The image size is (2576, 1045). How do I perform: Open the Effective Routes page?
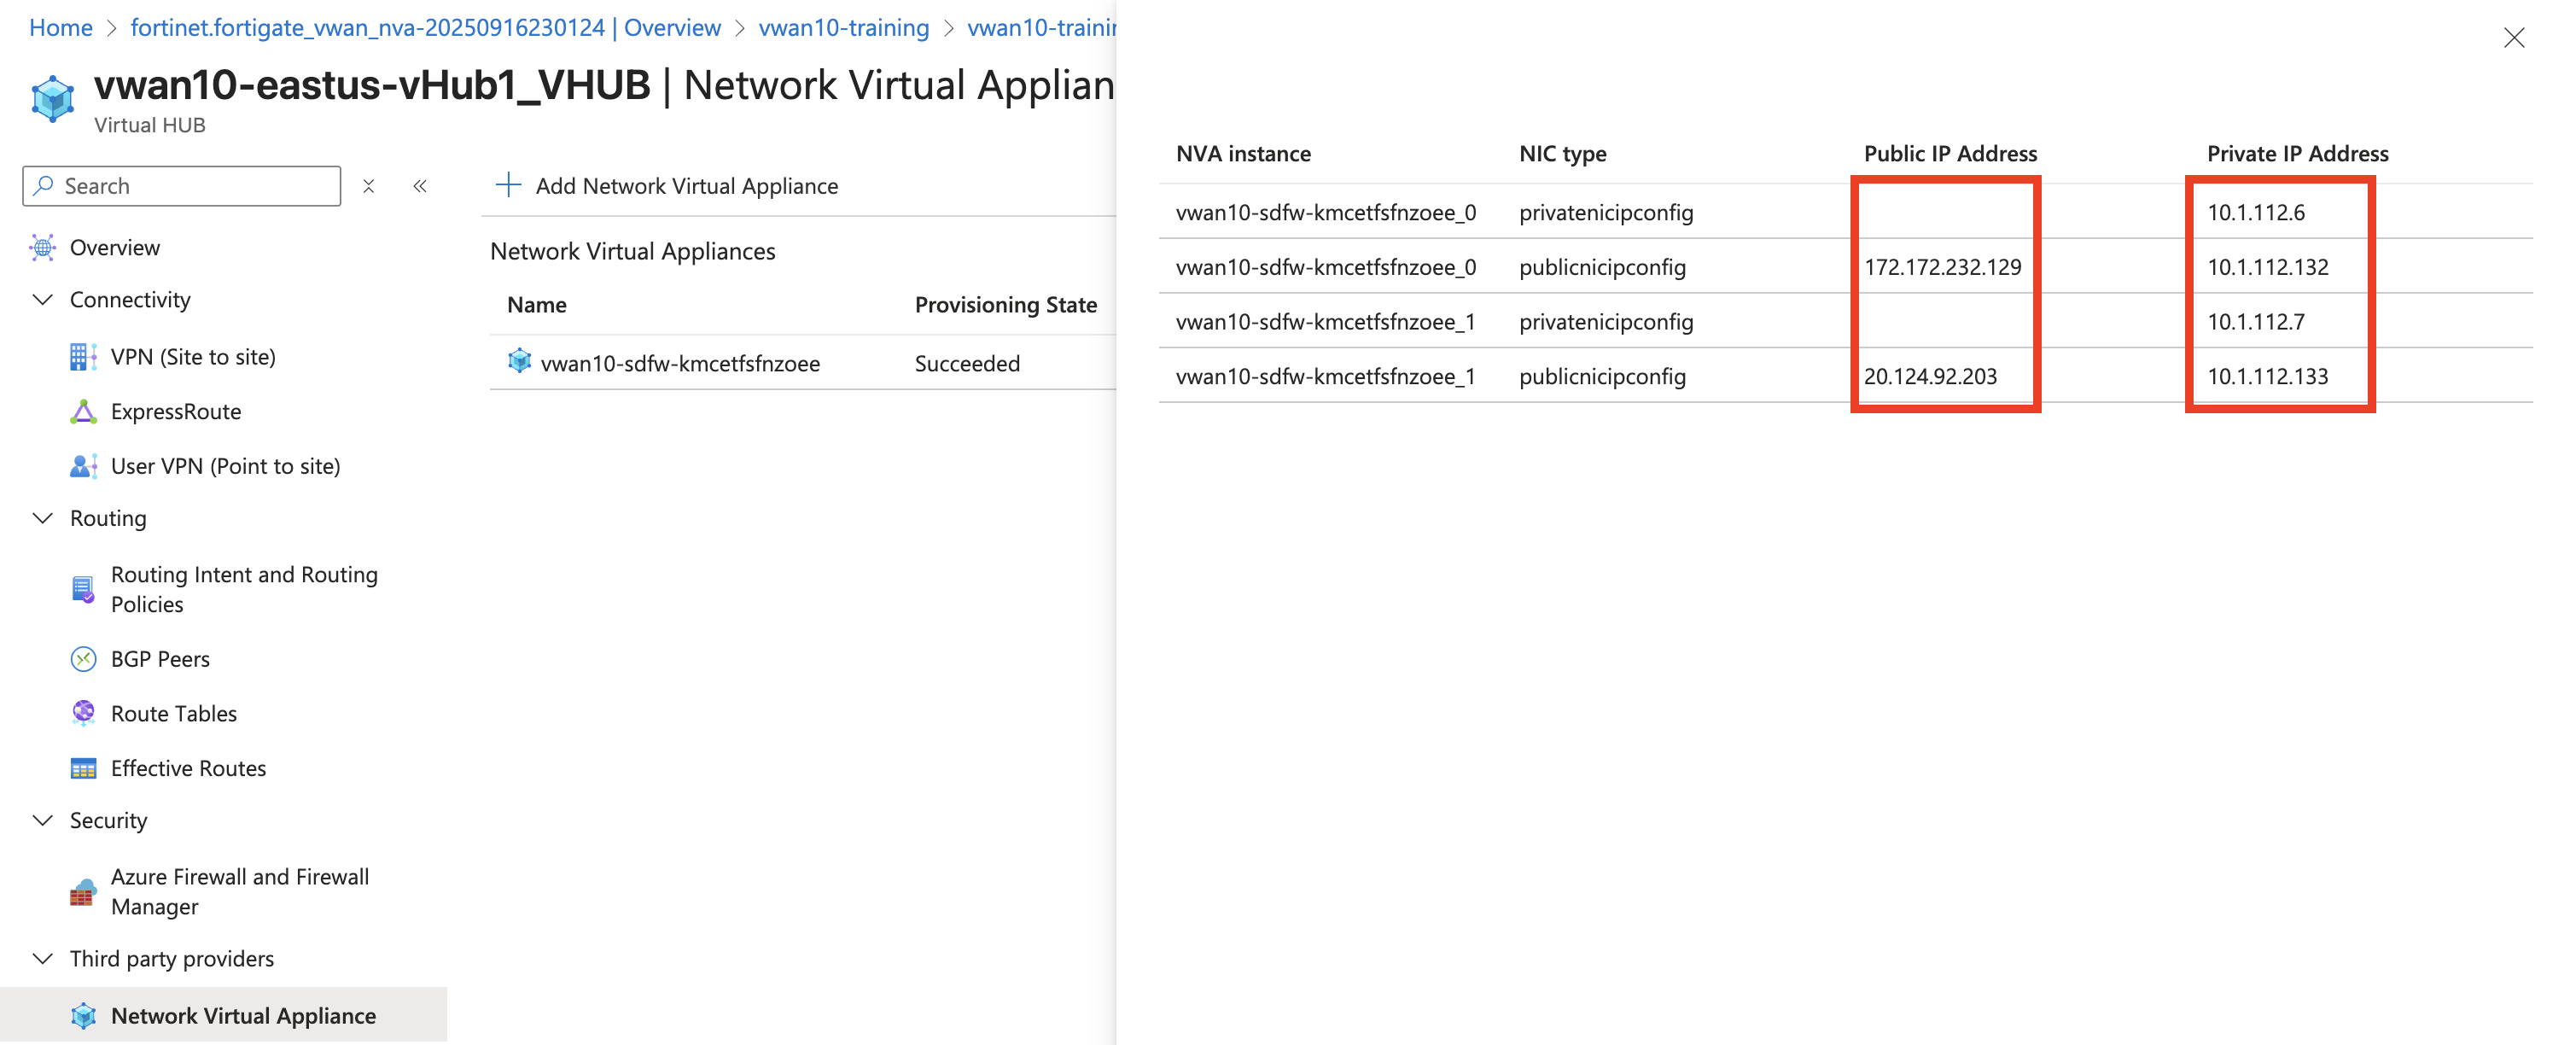tap(189, 768)
